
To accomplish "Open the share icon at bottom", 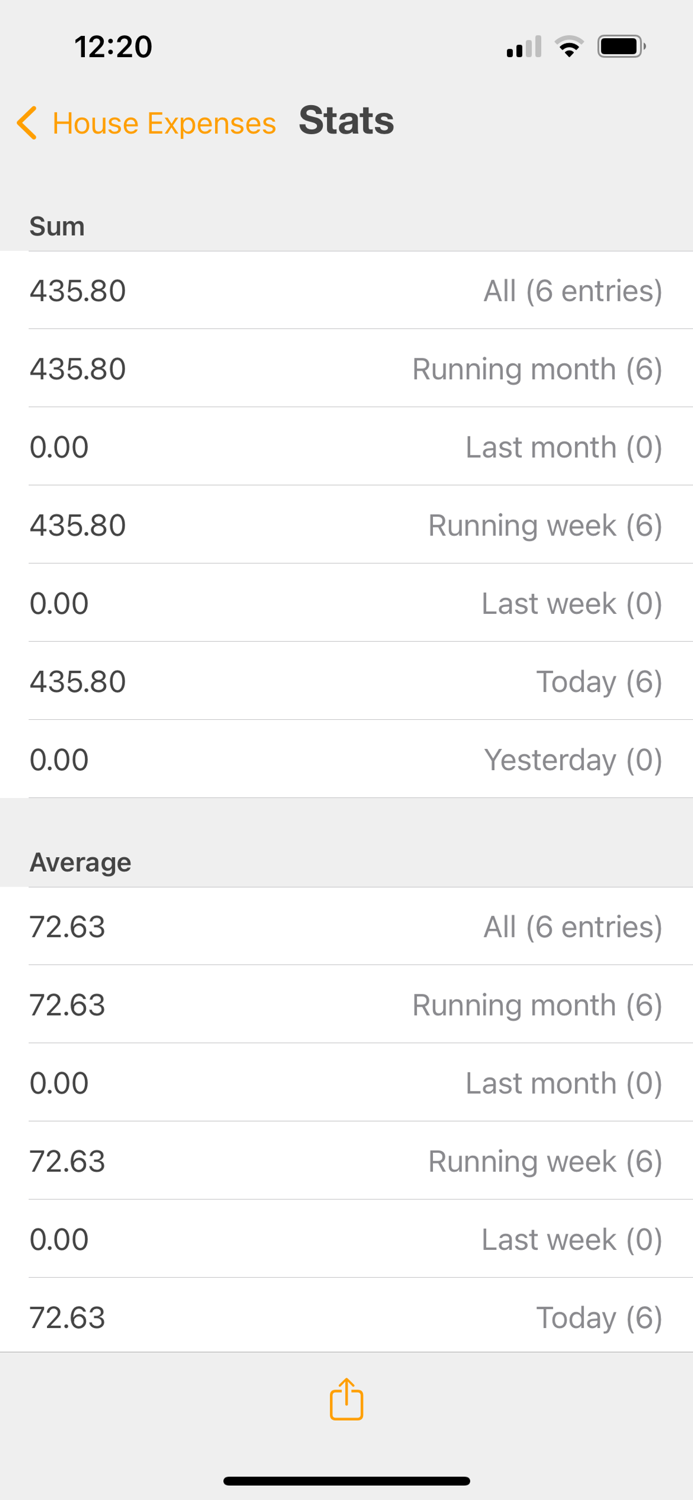I will [346, 1399].
